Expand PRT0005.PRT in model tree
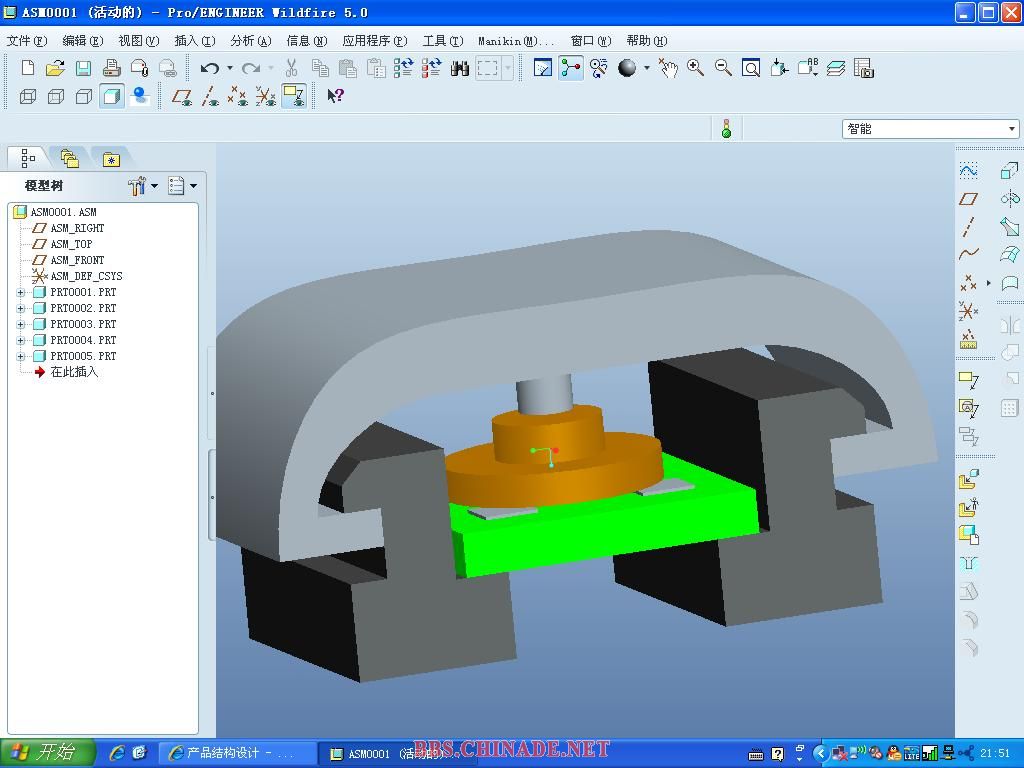 pyautogui.click(x=20, y=357)
